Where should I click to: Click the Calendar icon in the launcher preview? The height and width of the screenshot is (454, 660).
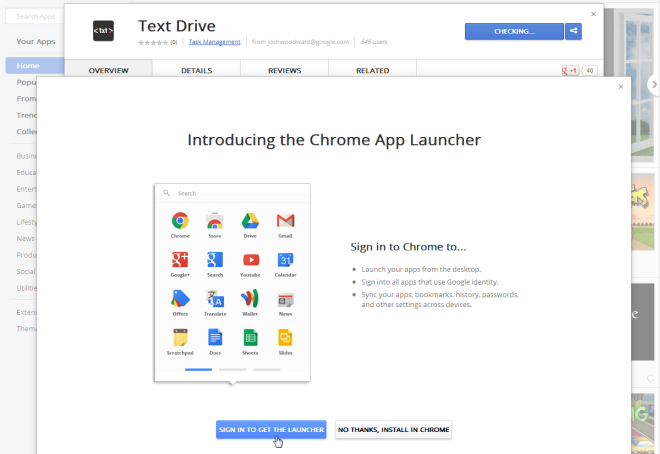(x=285, y=260)
